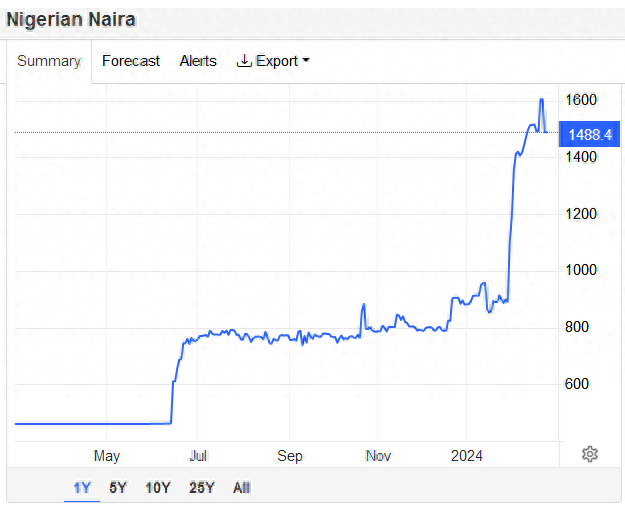Select the 1Y time range

pyautogui.click(x=82, y=488)
